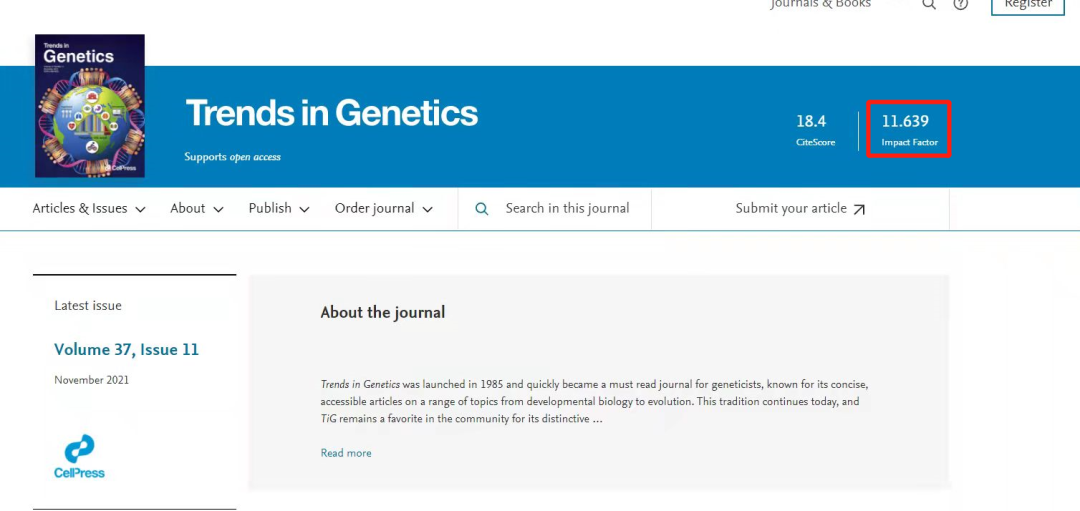Open the help question mark icon

[960, 4]
